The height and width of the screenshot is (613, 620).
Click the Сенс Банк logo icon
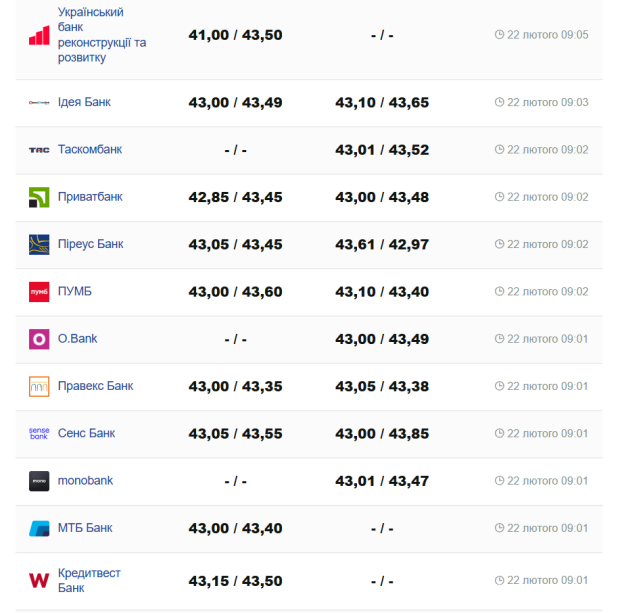[39, 433]
